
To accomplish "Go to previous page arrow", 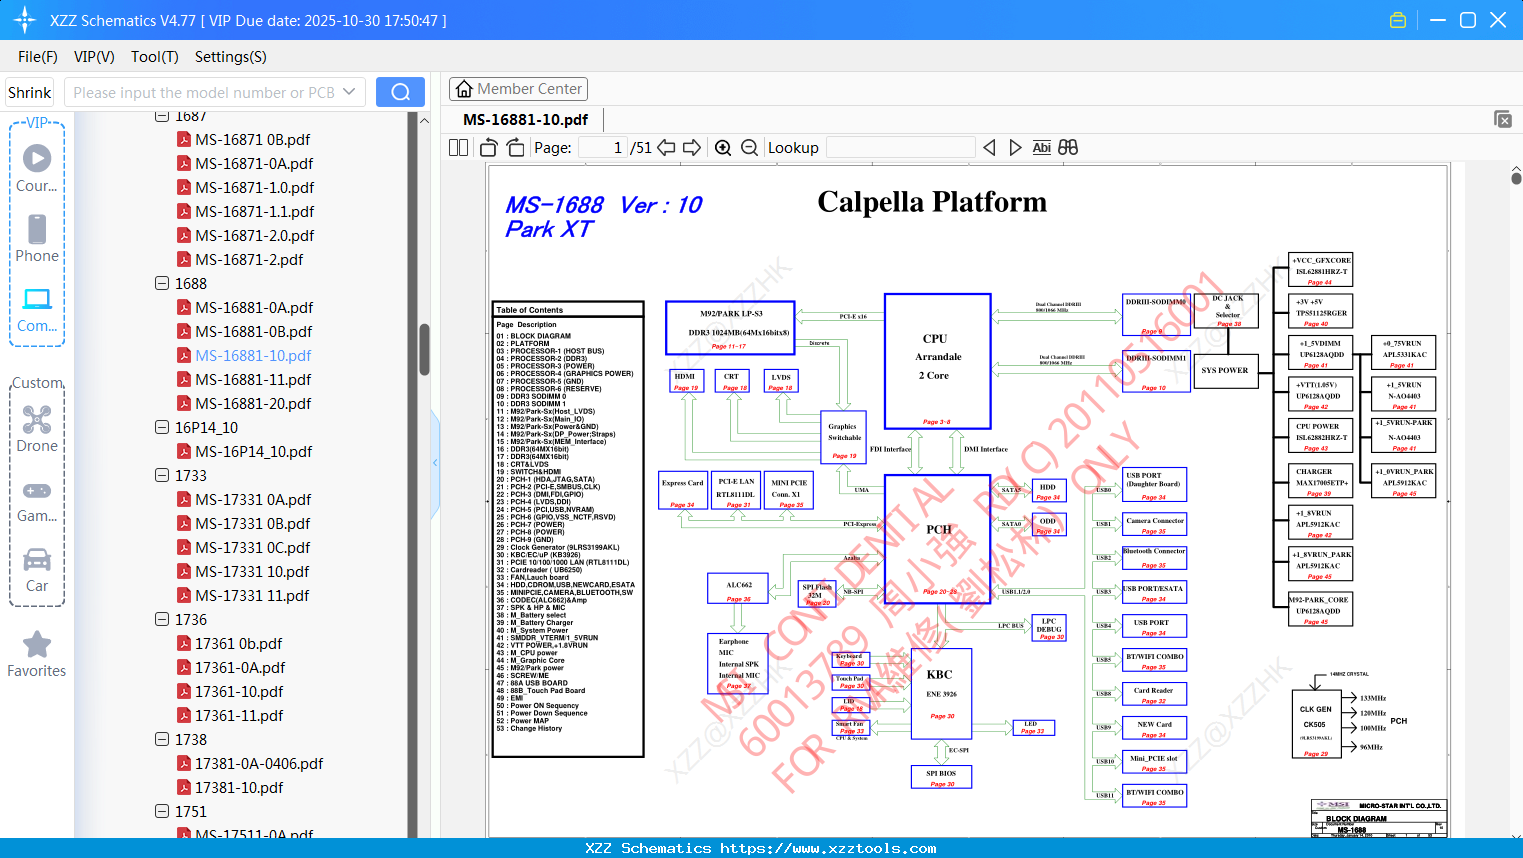I will pos(666,147).
